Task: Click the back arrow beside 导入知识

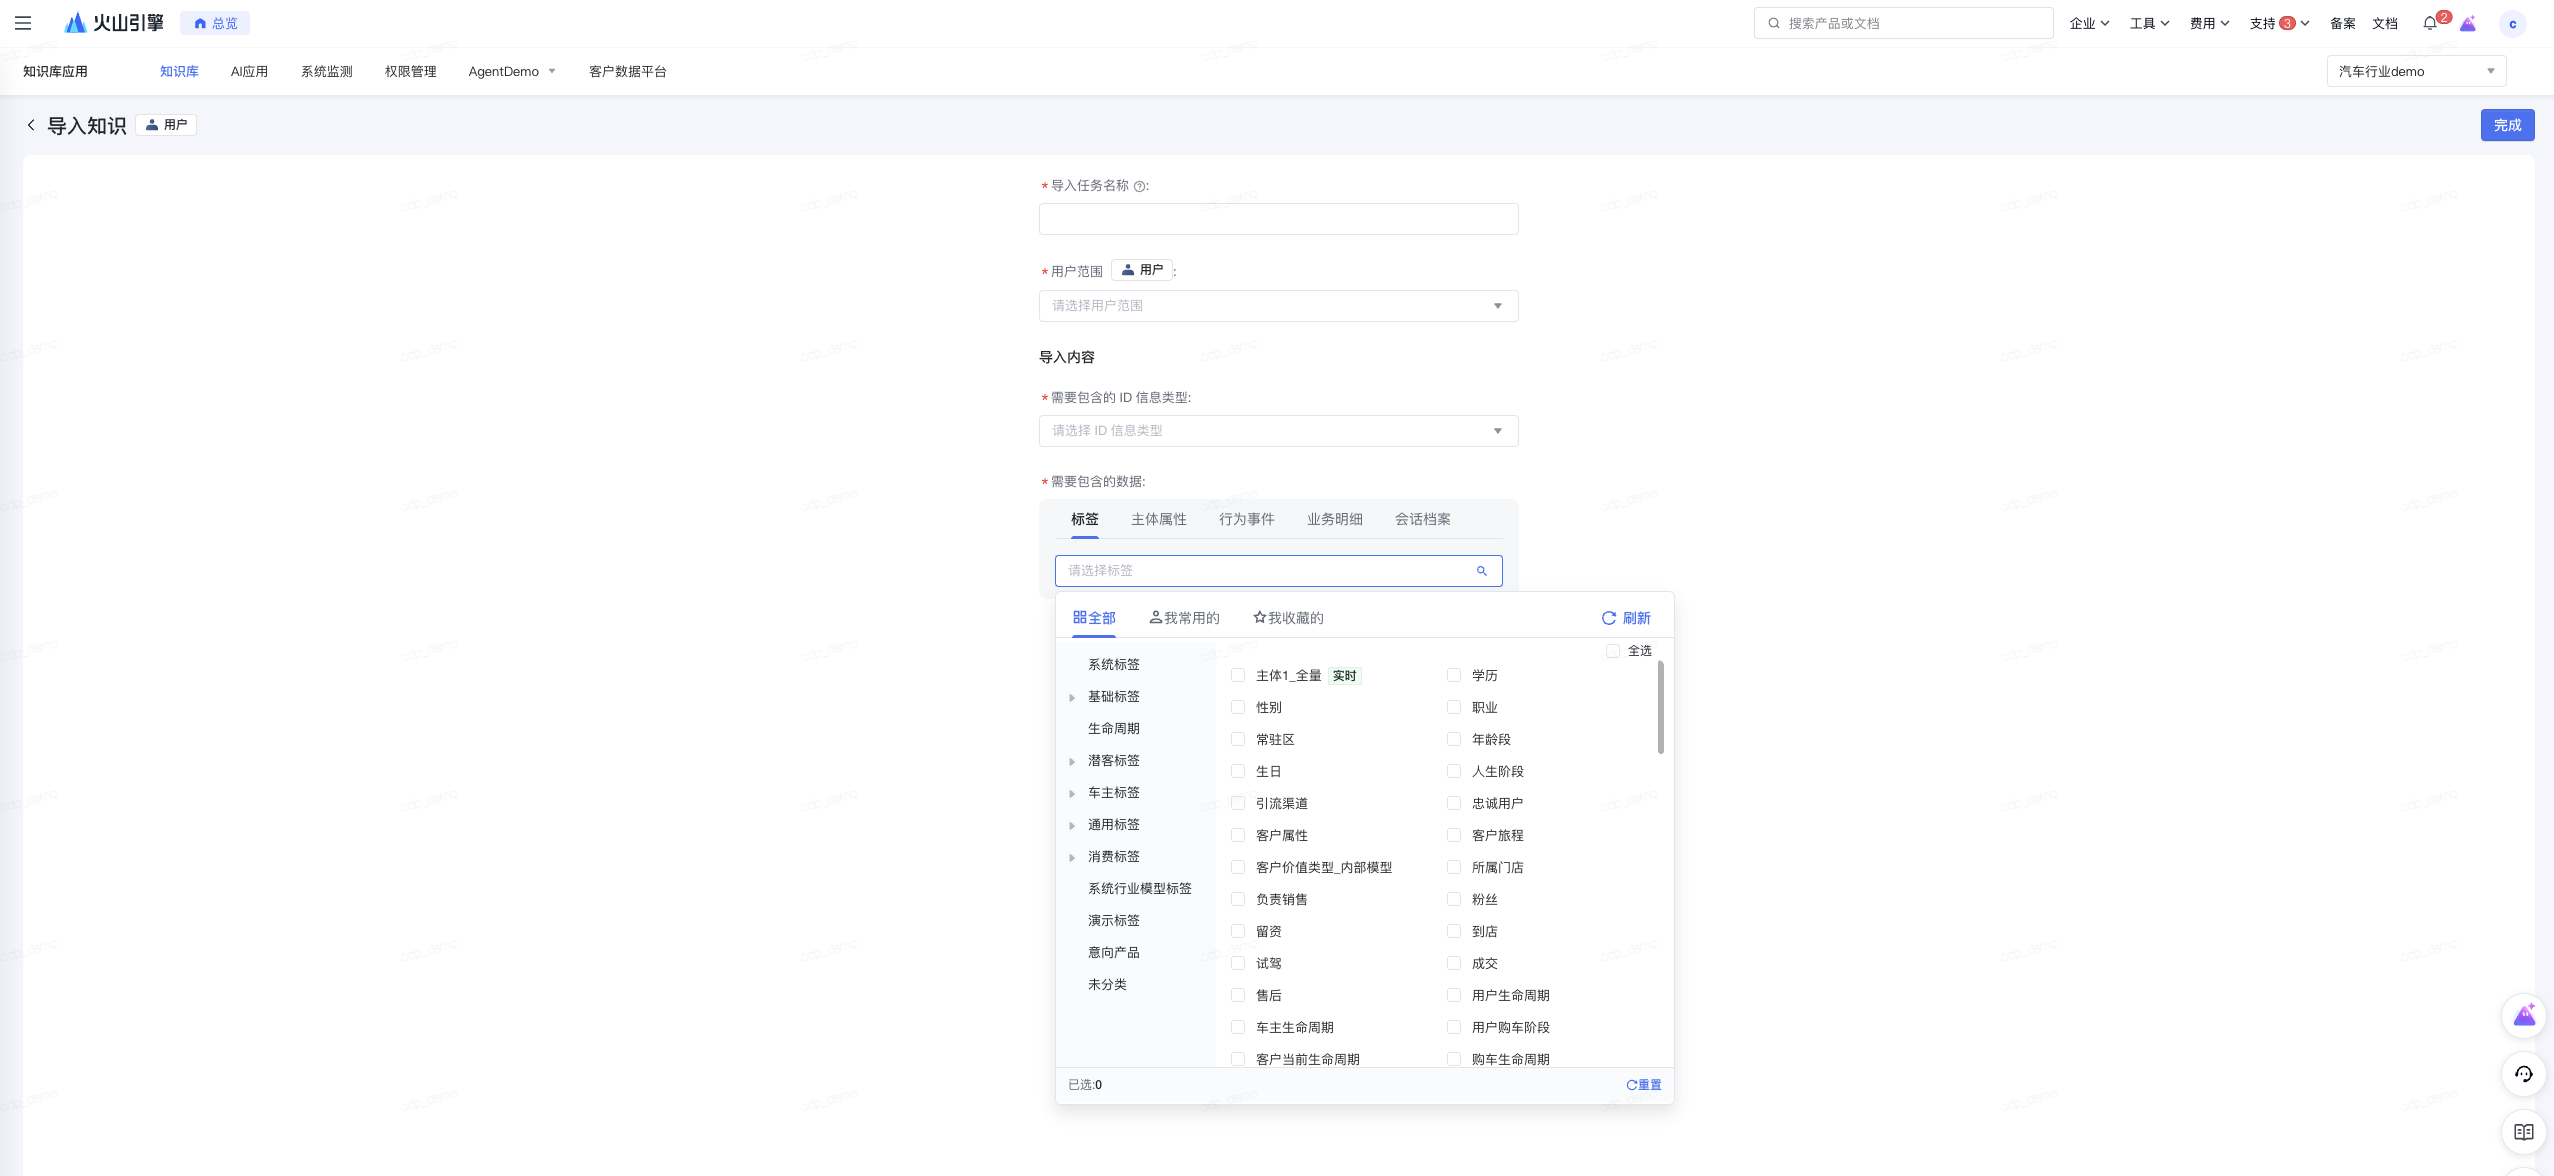Action: point(31,125)
